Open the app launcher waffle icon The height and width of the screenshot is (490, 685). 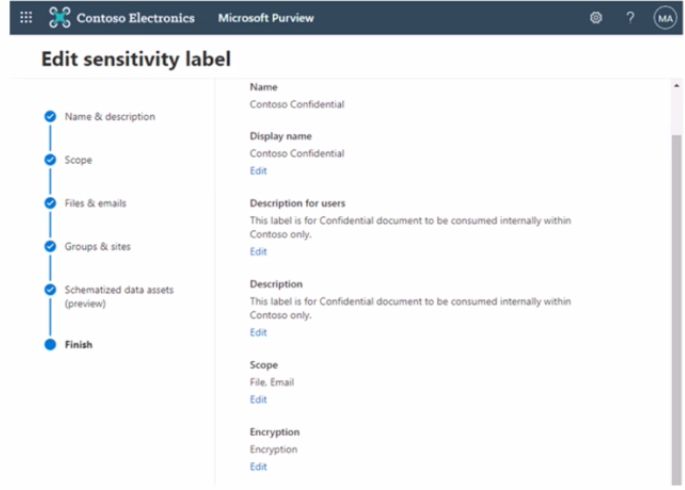click(26, 17)
